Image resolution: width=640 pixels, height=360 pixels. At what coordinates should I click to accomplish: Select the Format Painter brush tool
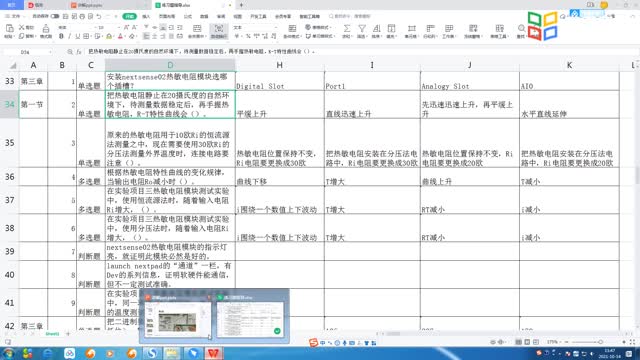46,31
